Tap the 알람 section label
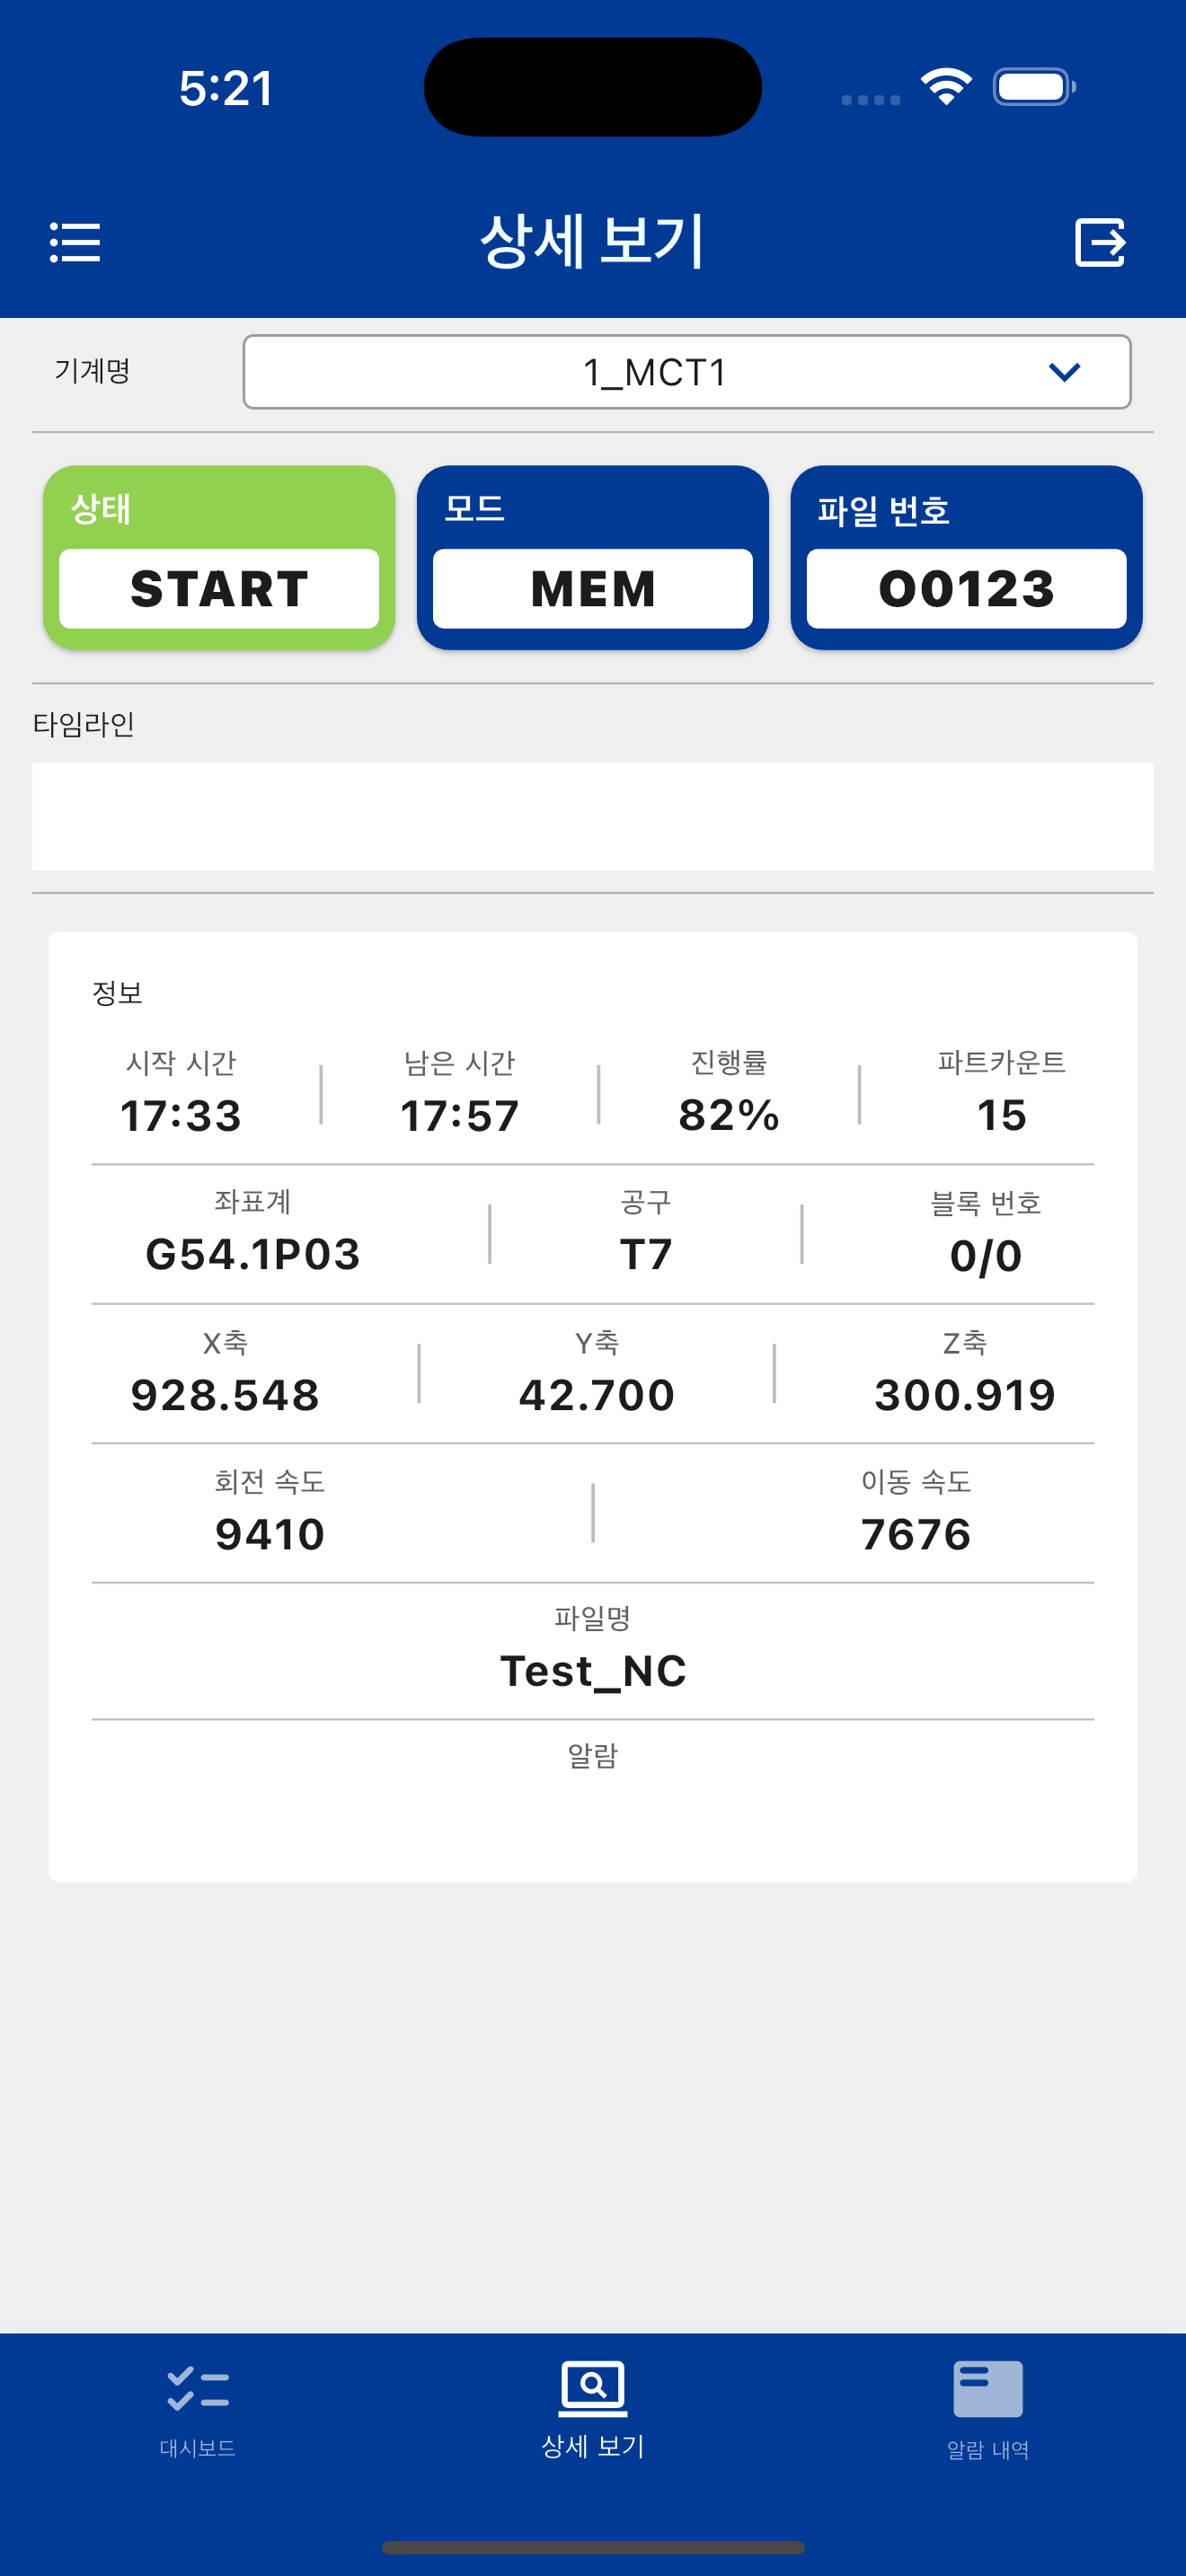The width and height of the screenshot is (1186, 2576). pyautogui.click(x=593, y=1755)
